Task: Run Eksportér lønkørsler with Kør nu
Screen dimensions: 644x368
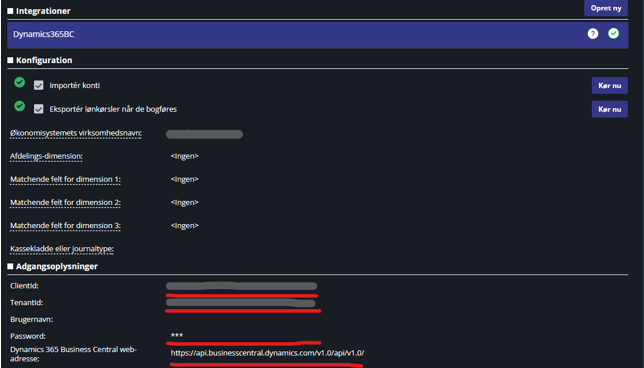Action: coord(610,109)
